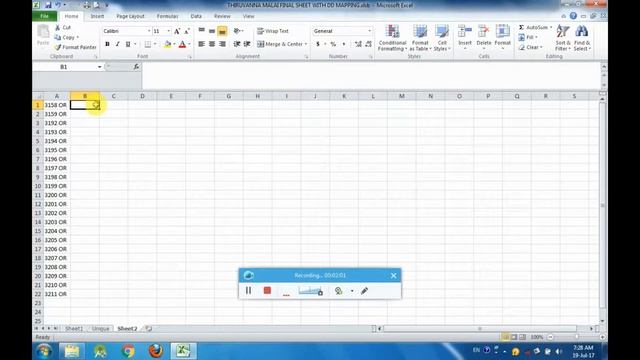Open Firefox from the taskbar
Screen dimensions: 640x360
click(x=156, y=351)
